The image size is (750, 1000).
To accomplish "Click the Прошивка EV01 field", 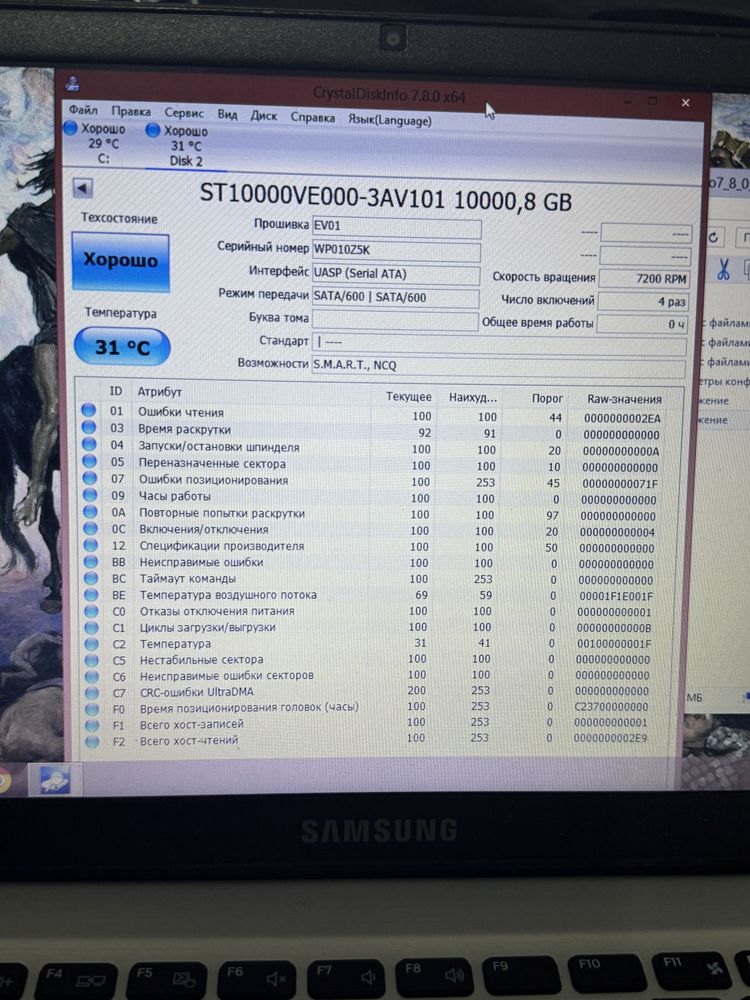I will point(396,226).
